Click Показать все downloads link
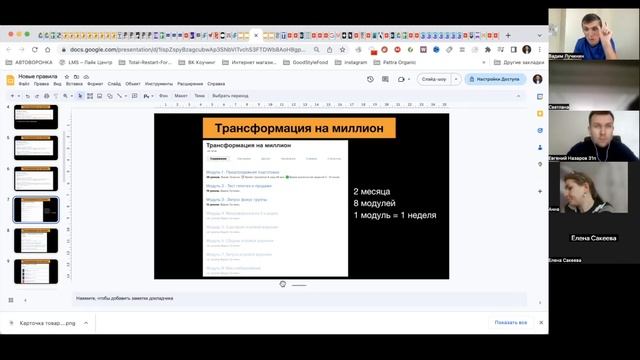640x360 pixels. 511,322
